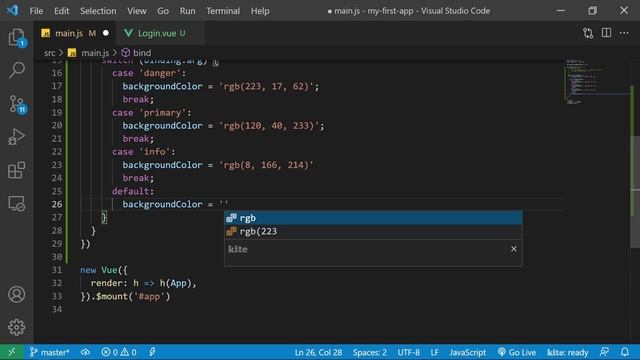Change file encoding via UTF-8
Screen dimensions: 640x360
click(409, 352)
